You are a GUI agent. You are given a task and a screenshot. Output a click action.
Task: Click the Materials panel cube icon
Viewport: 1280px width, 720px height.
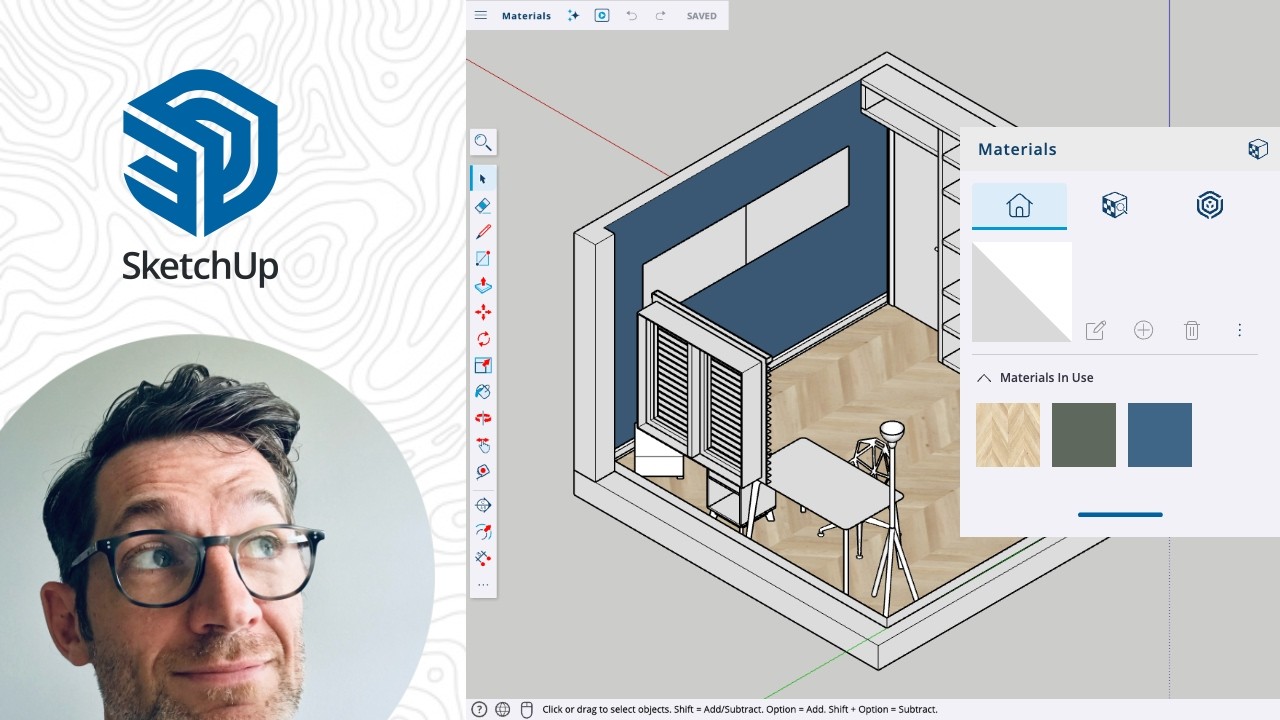pyautogui.click(x=1258, y=149)
